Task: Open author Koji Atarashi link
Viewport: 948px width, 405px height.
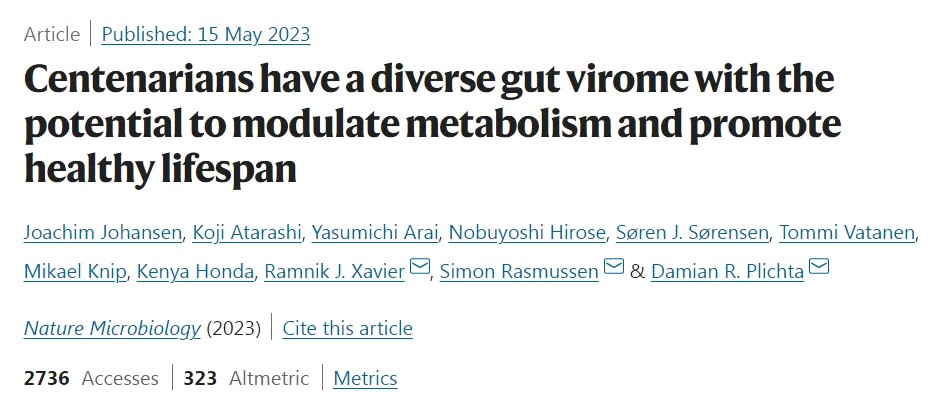Action: 247,233
